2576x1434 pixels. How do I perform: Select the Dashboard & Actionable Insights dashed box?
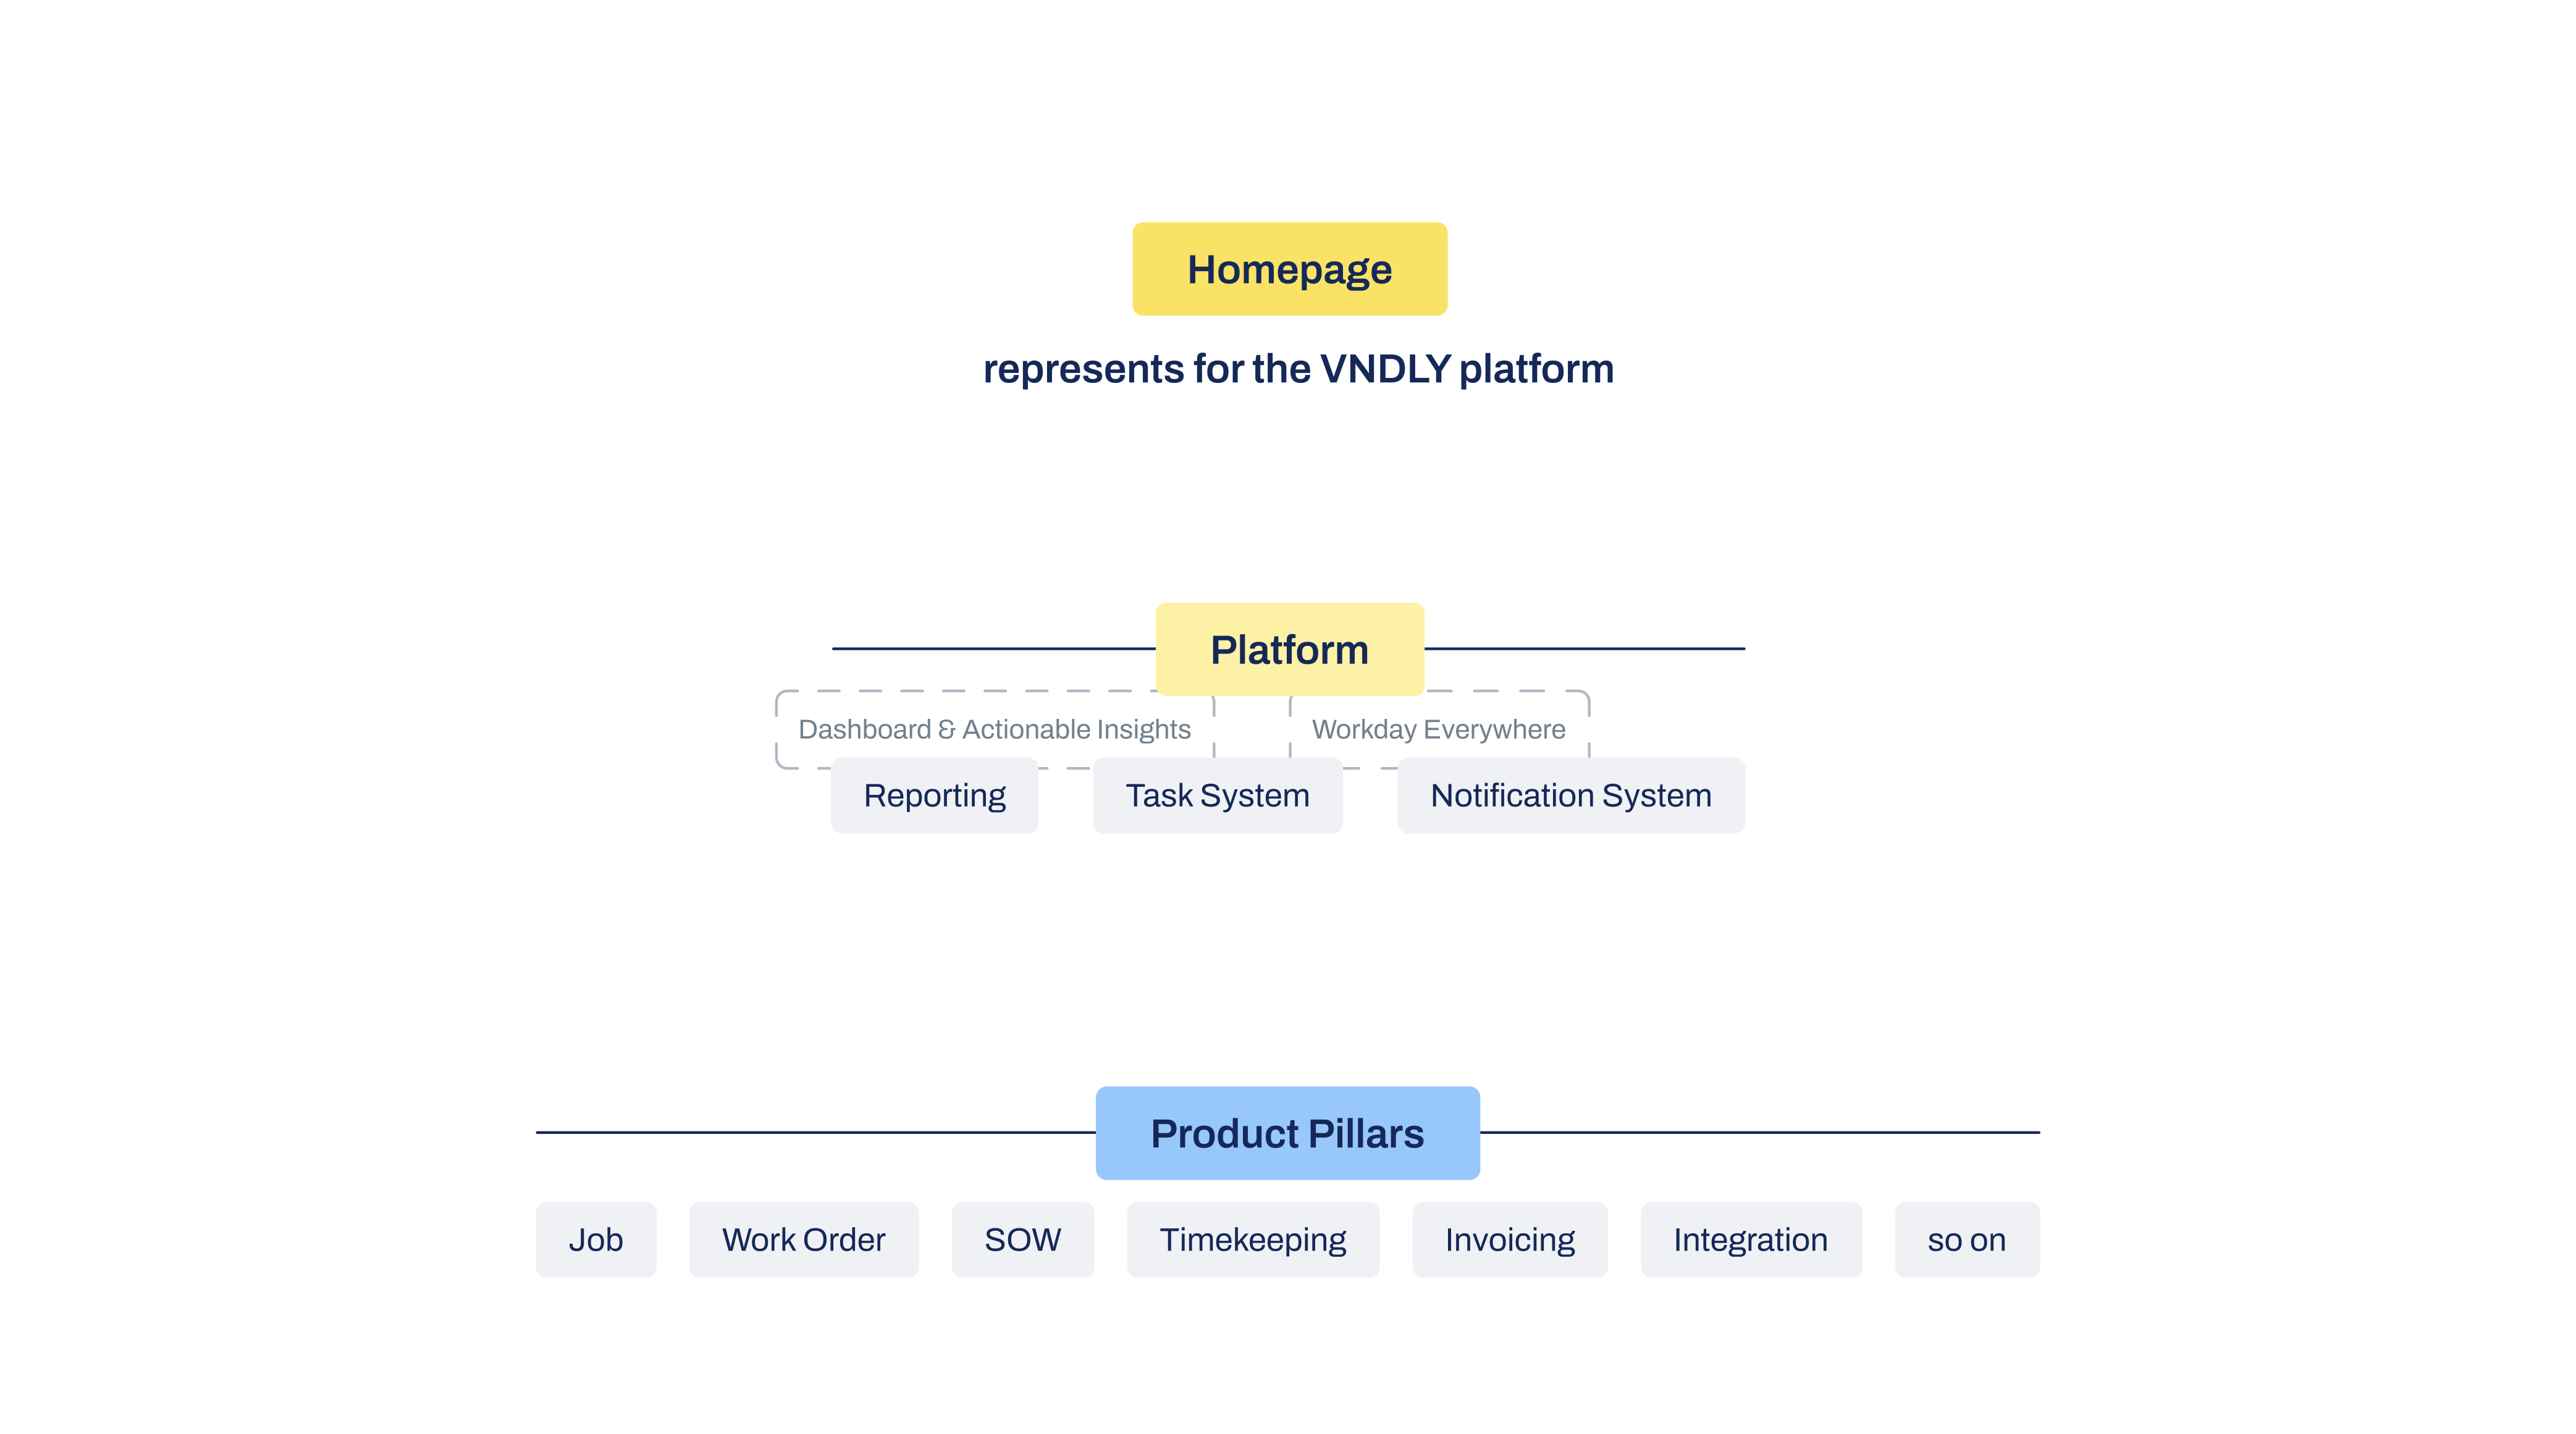[994, 728]
